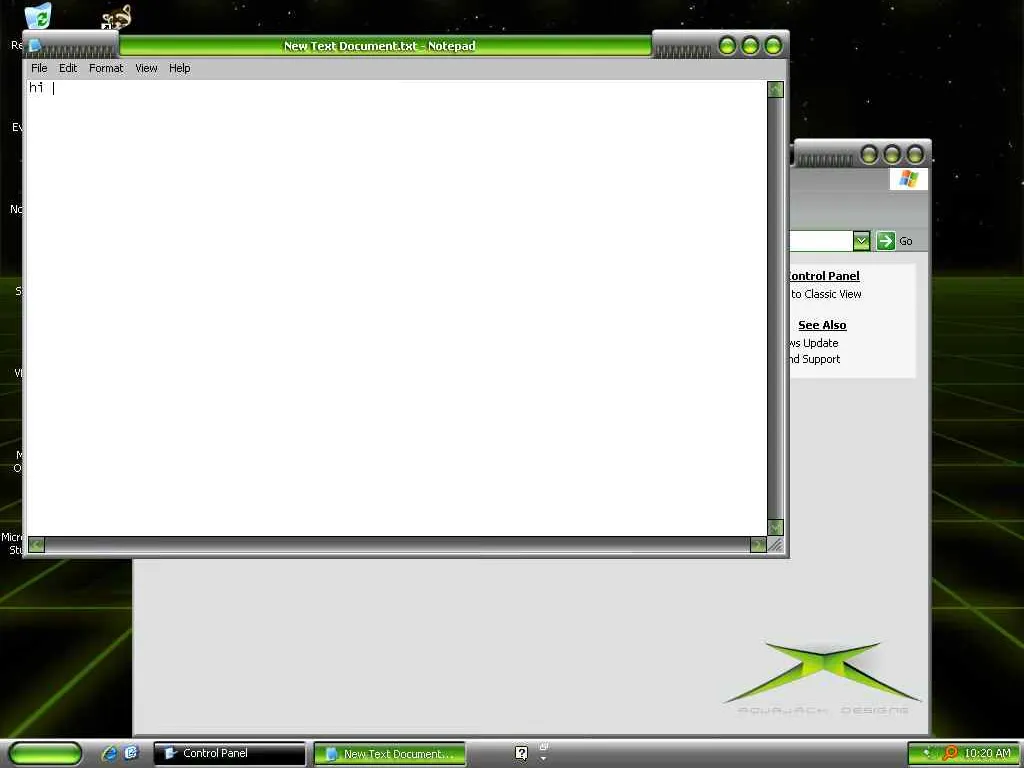Click the Notepad vertical scroll up arrow
This screenshot has height=768, width=1024.
(x=775, y=89)
